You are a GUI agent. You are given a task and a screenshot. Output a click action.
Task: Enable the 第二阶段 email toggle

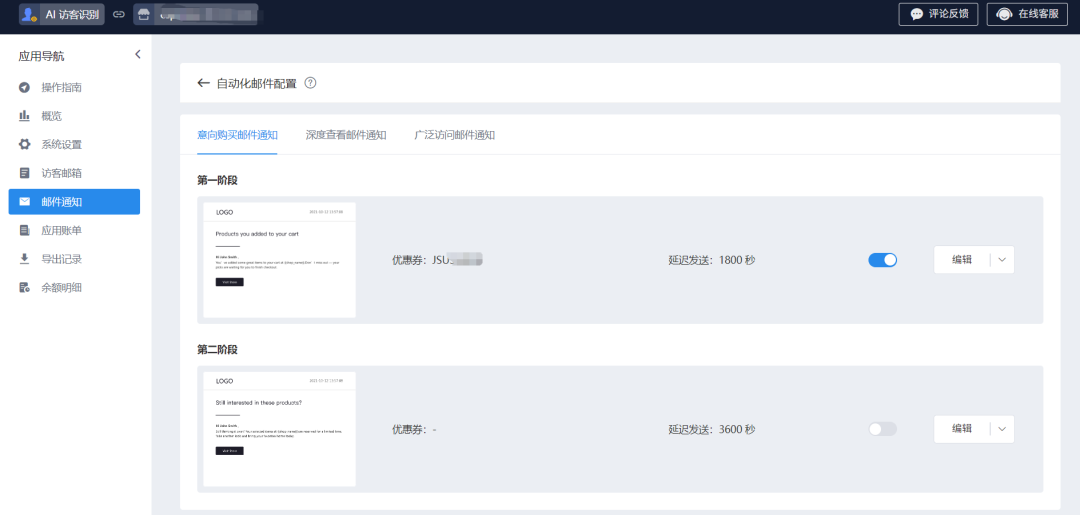point(882,429)
